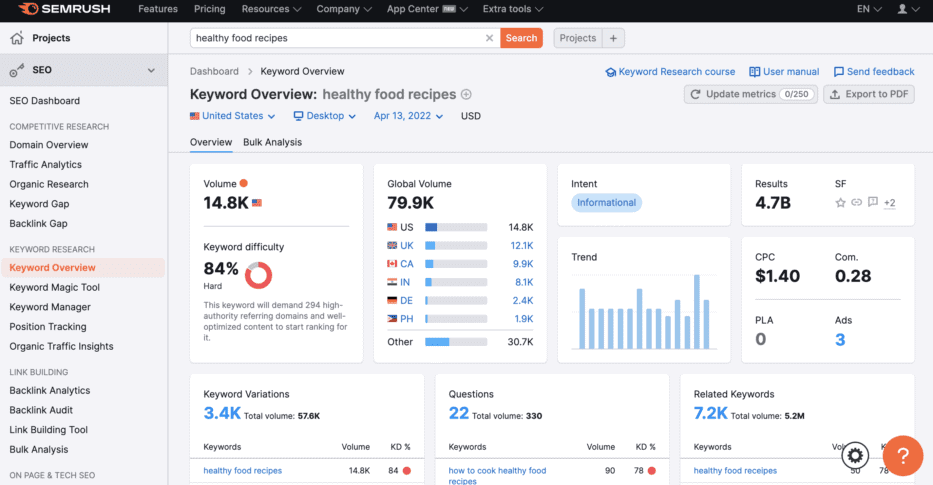
Task: Click the orange Volume info dot
Action: point(243,183)
